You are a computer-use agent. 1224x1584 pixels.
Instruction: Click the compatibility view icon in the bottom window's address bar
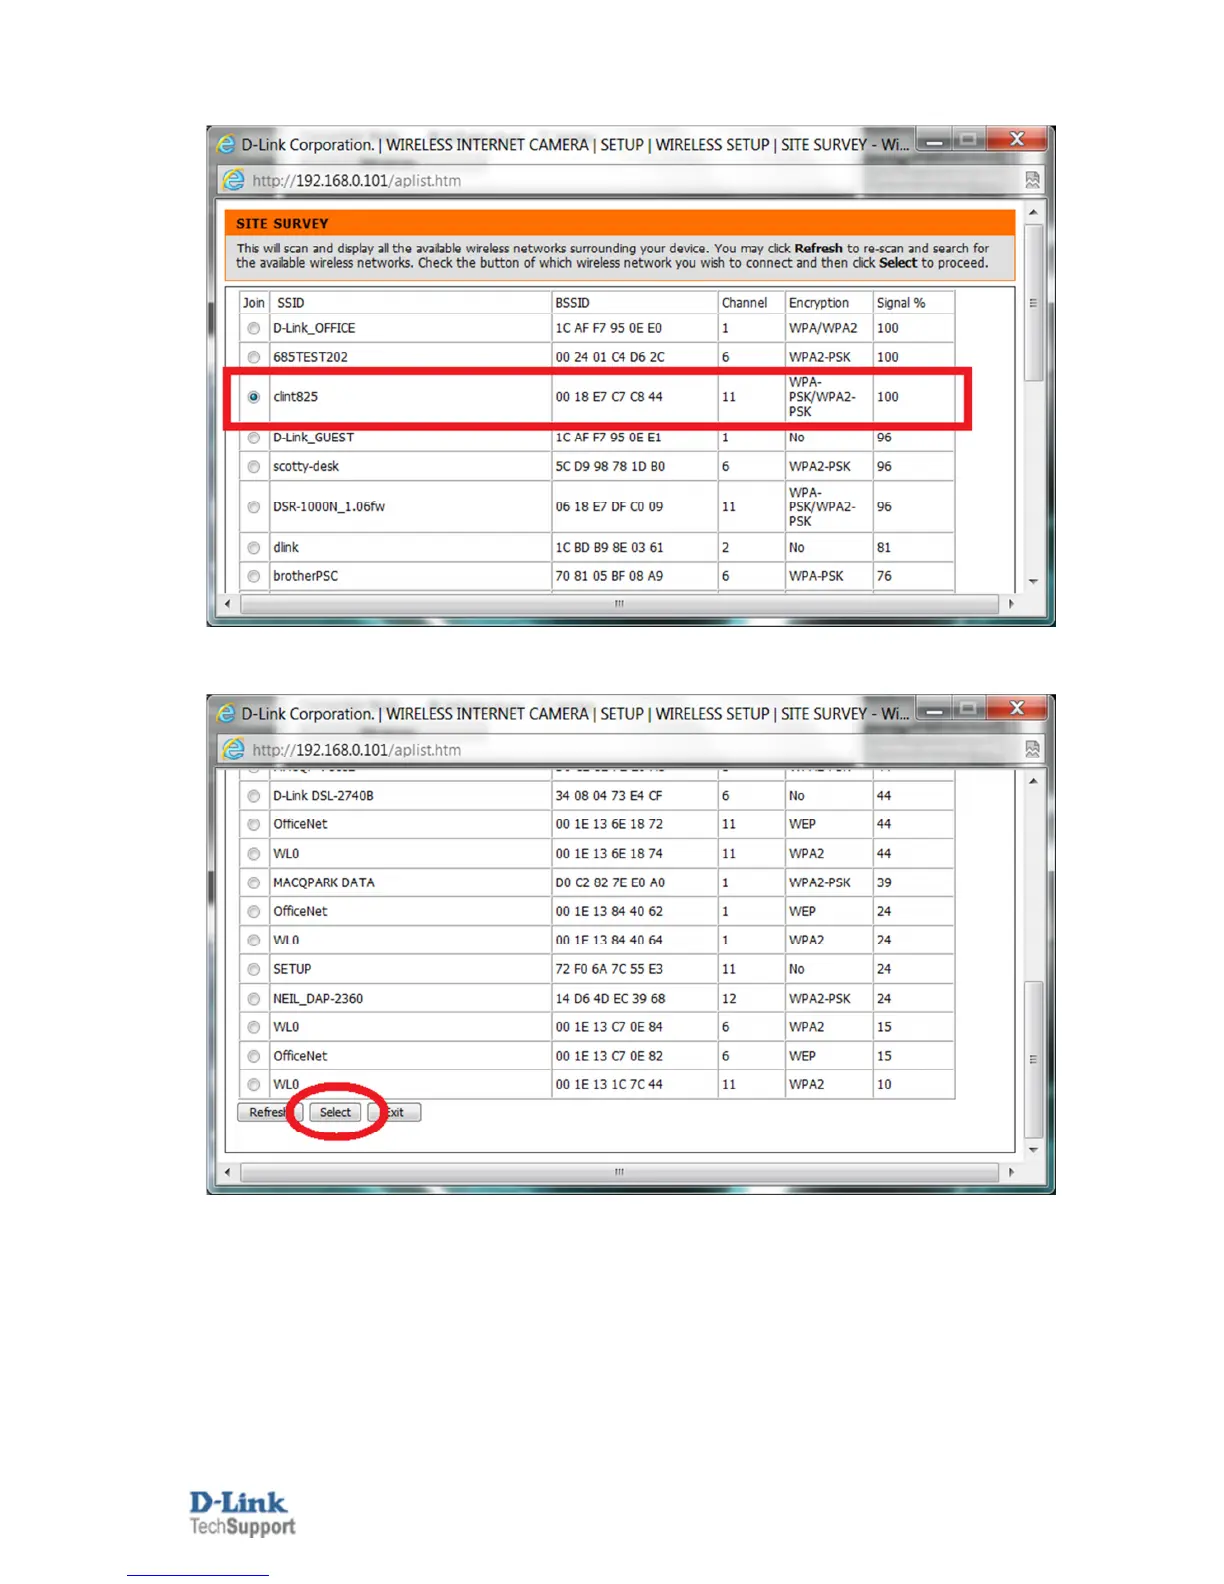1033,749
